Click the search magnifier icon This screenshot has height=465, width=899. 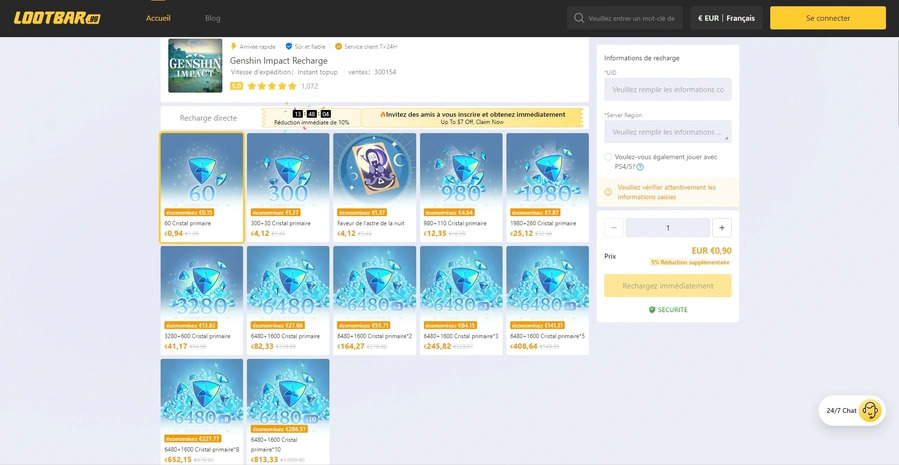pos(579,18)
